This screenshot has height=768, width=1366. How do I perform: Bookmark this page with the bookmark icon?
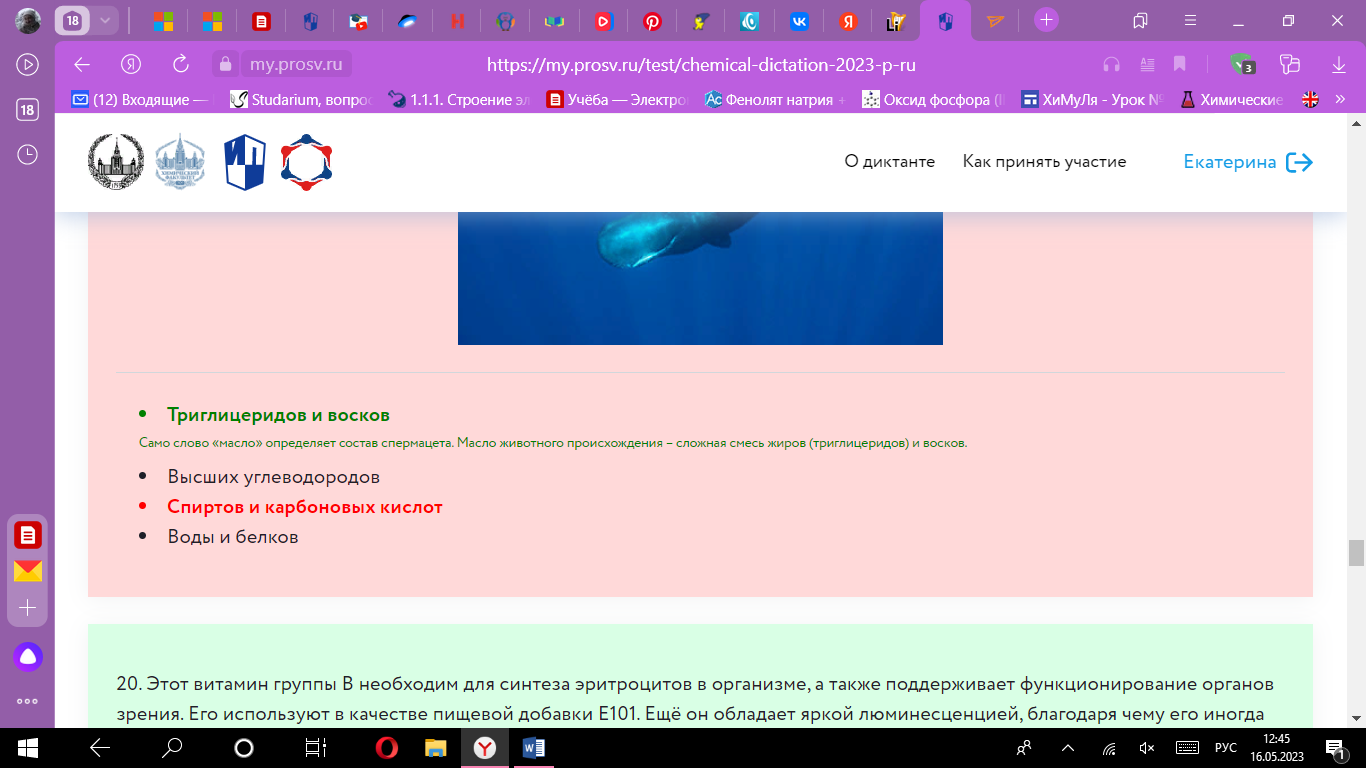(1180, 64)
